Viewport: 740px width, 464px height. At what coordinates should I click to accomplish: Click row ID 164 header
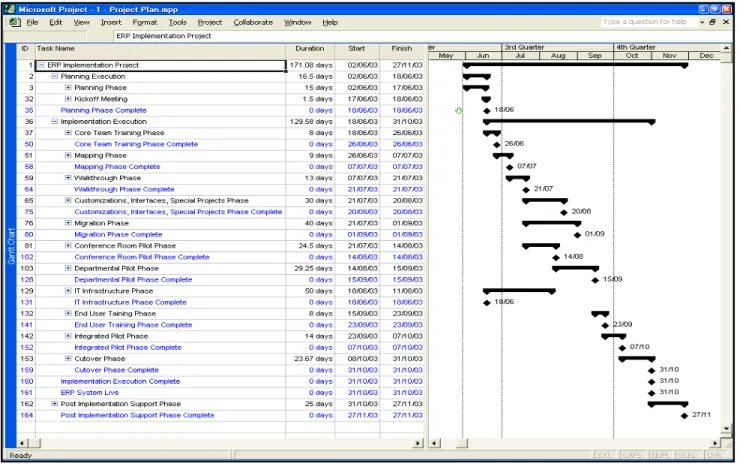coord(26,415)
